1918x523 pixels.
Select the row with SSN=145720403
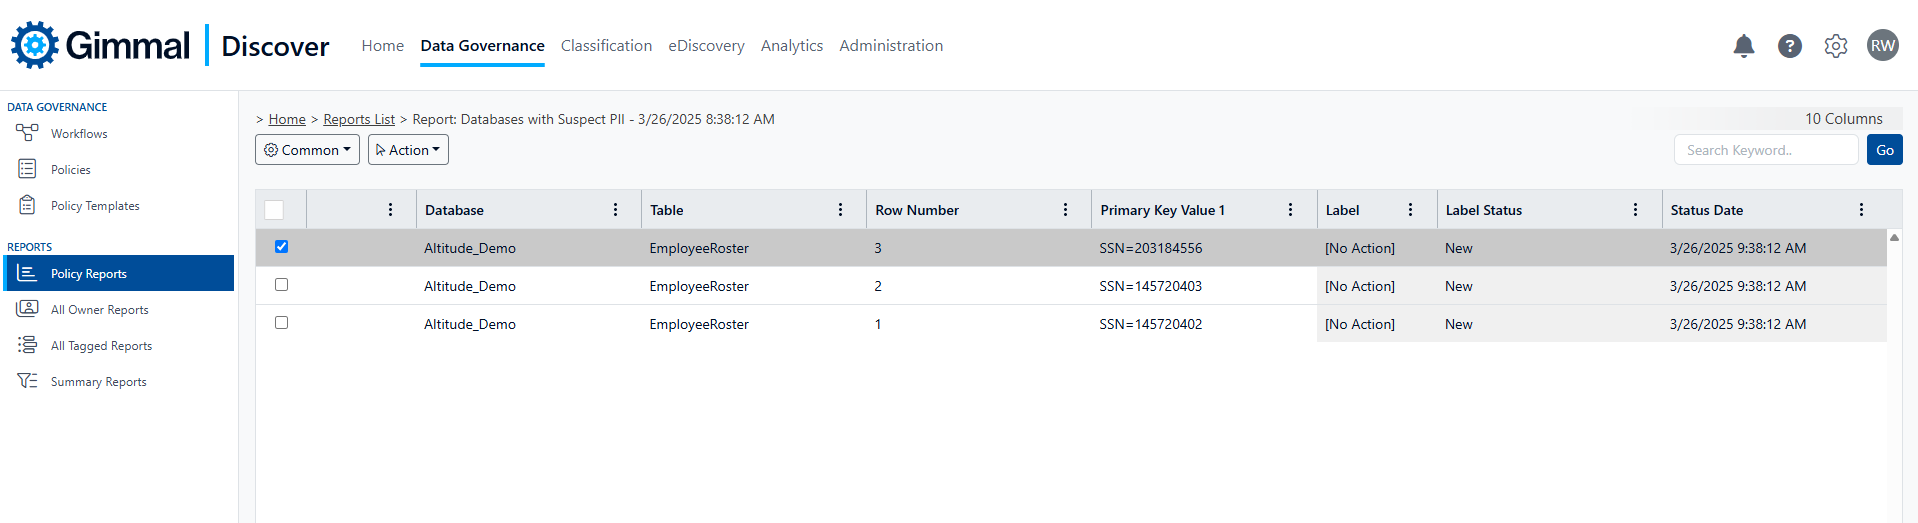[x=281, y=285]
